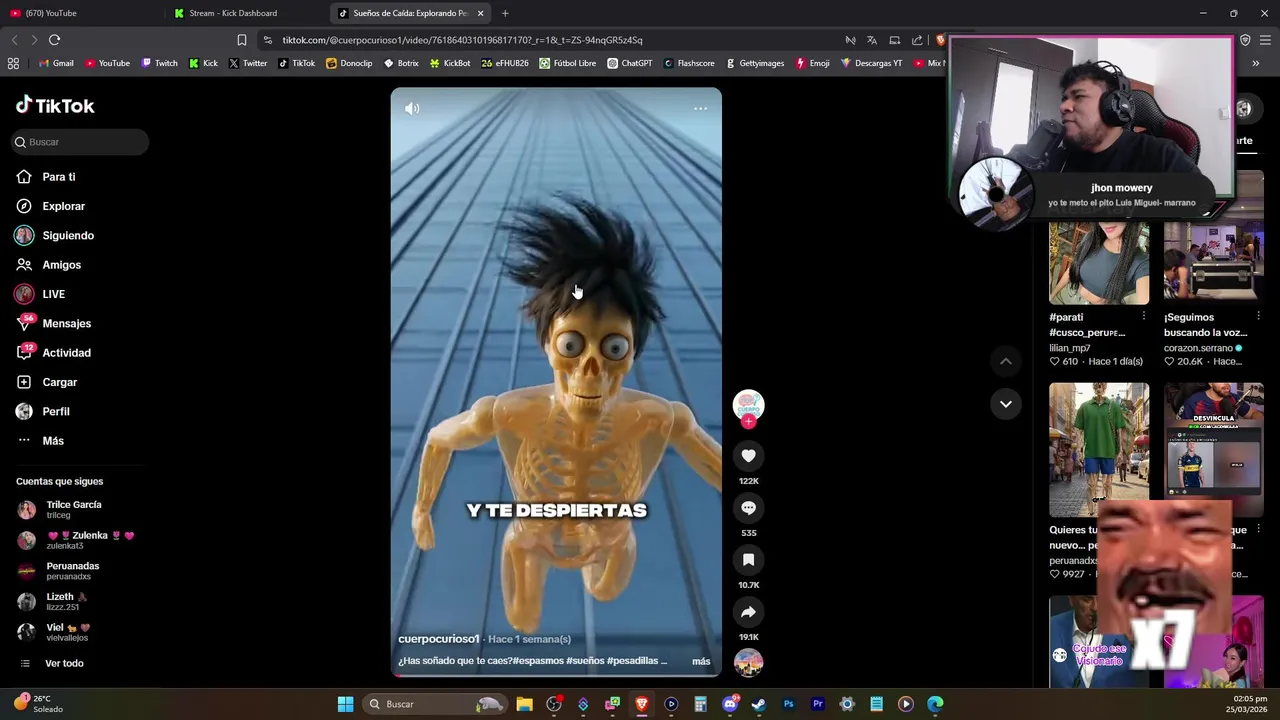Open the browser apps grid icon
The width and height of the screenshot is (1280, 720).
click(13, 63)
